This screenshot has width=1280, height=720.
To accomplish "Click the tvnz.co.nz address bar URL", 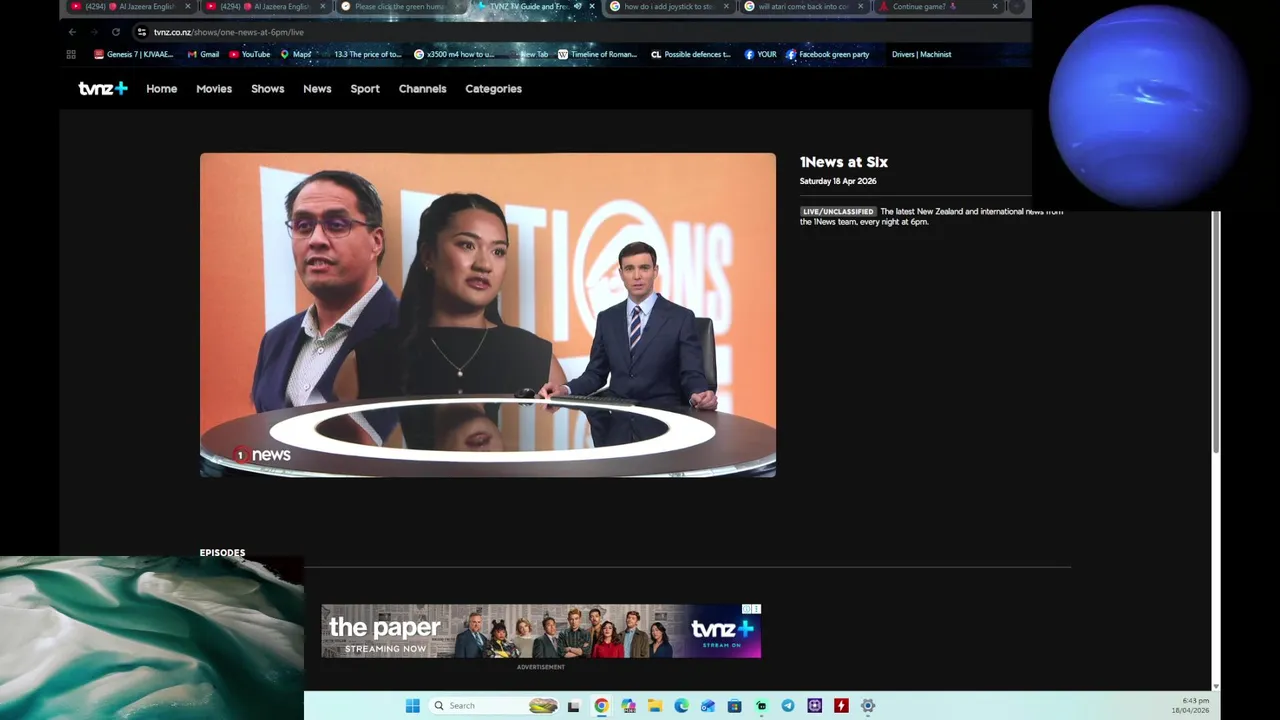I will point(229,32).
